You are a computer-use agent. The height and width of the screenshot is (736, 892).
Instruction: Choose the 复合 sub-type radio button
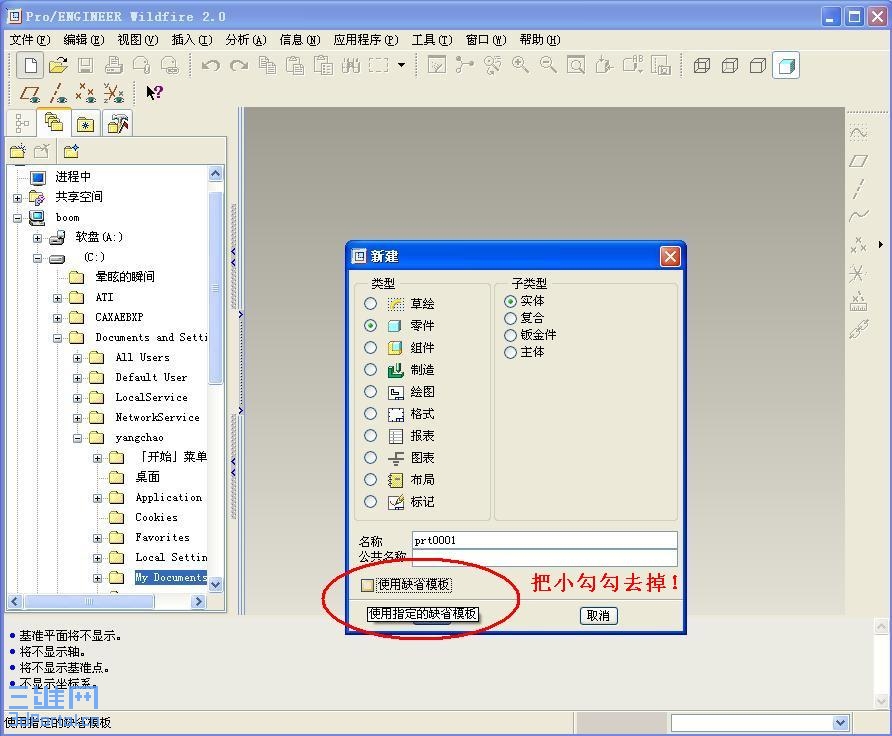pos(510,319)
